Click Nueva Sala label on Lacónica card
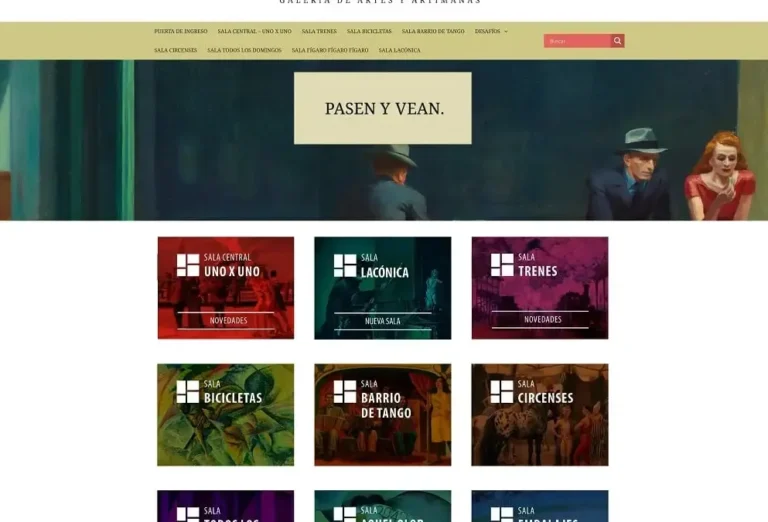 383,321
